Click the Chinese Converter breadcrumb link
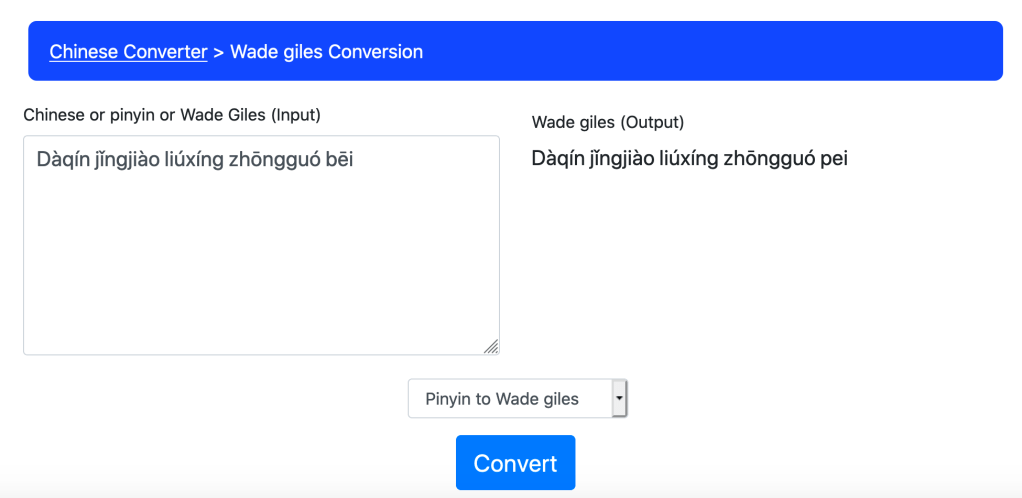The height and width of the screenshot is (498, 1022). (128, 52)
